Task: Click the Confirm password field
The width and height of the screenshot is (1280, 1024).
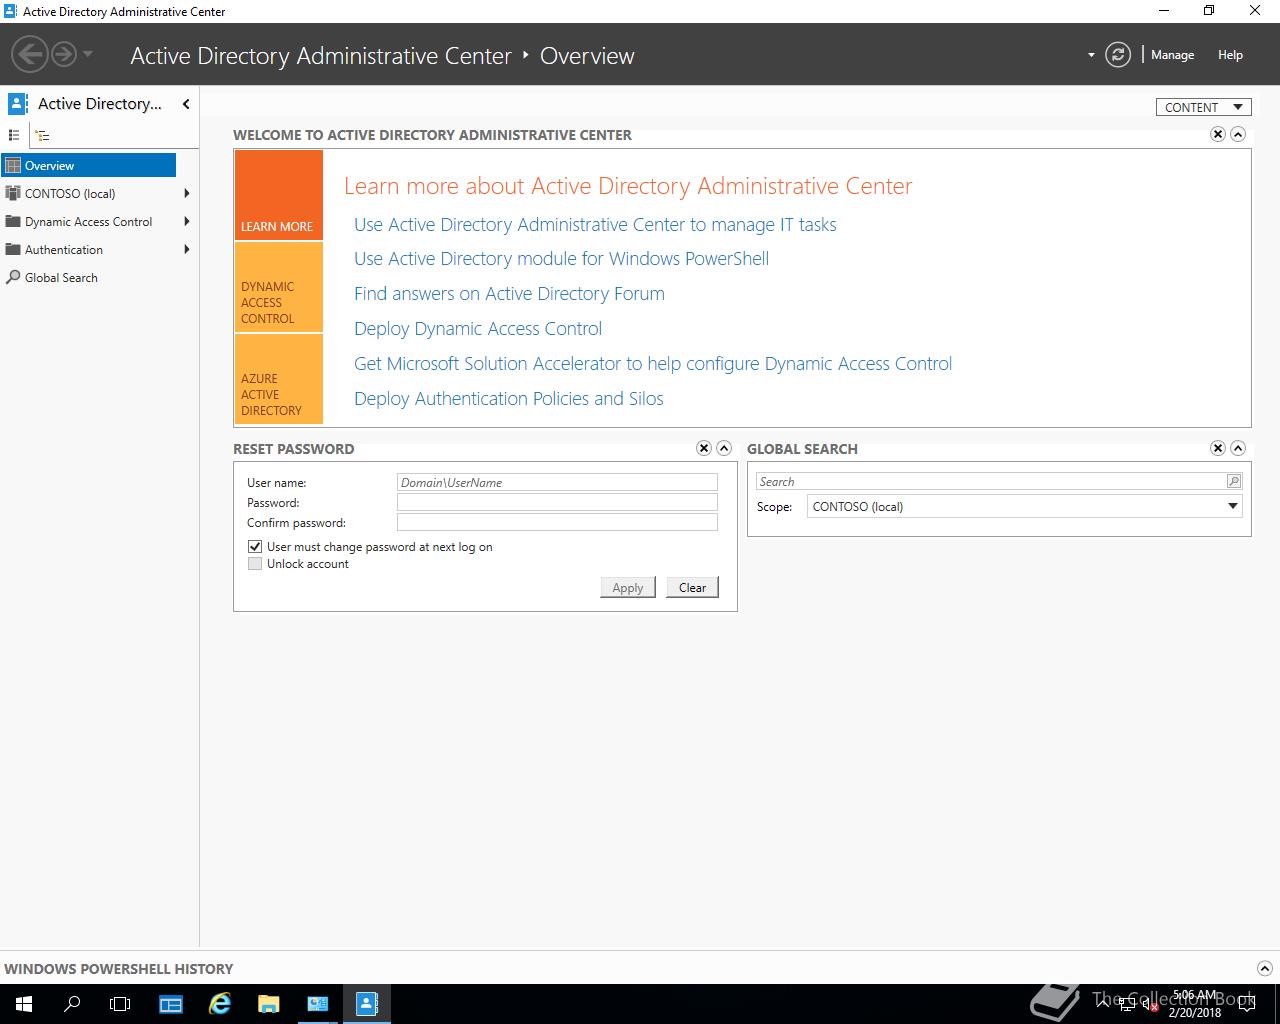Action: tap(557, 522)
